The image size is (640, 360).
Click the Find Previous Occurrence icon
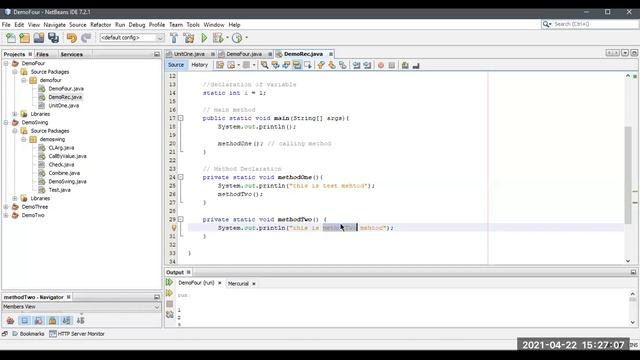pos(276,65)
